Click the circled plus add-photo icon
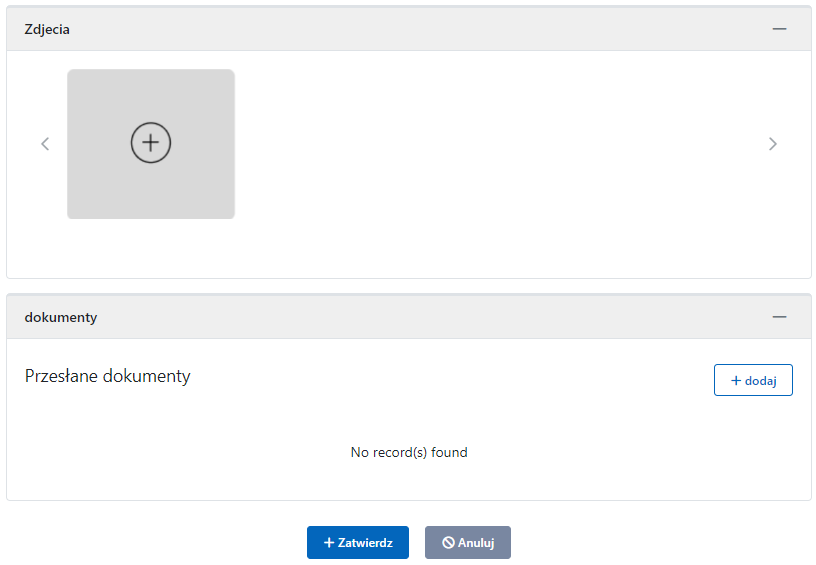The width and height of the screenshot is (816, 565). 151,143
